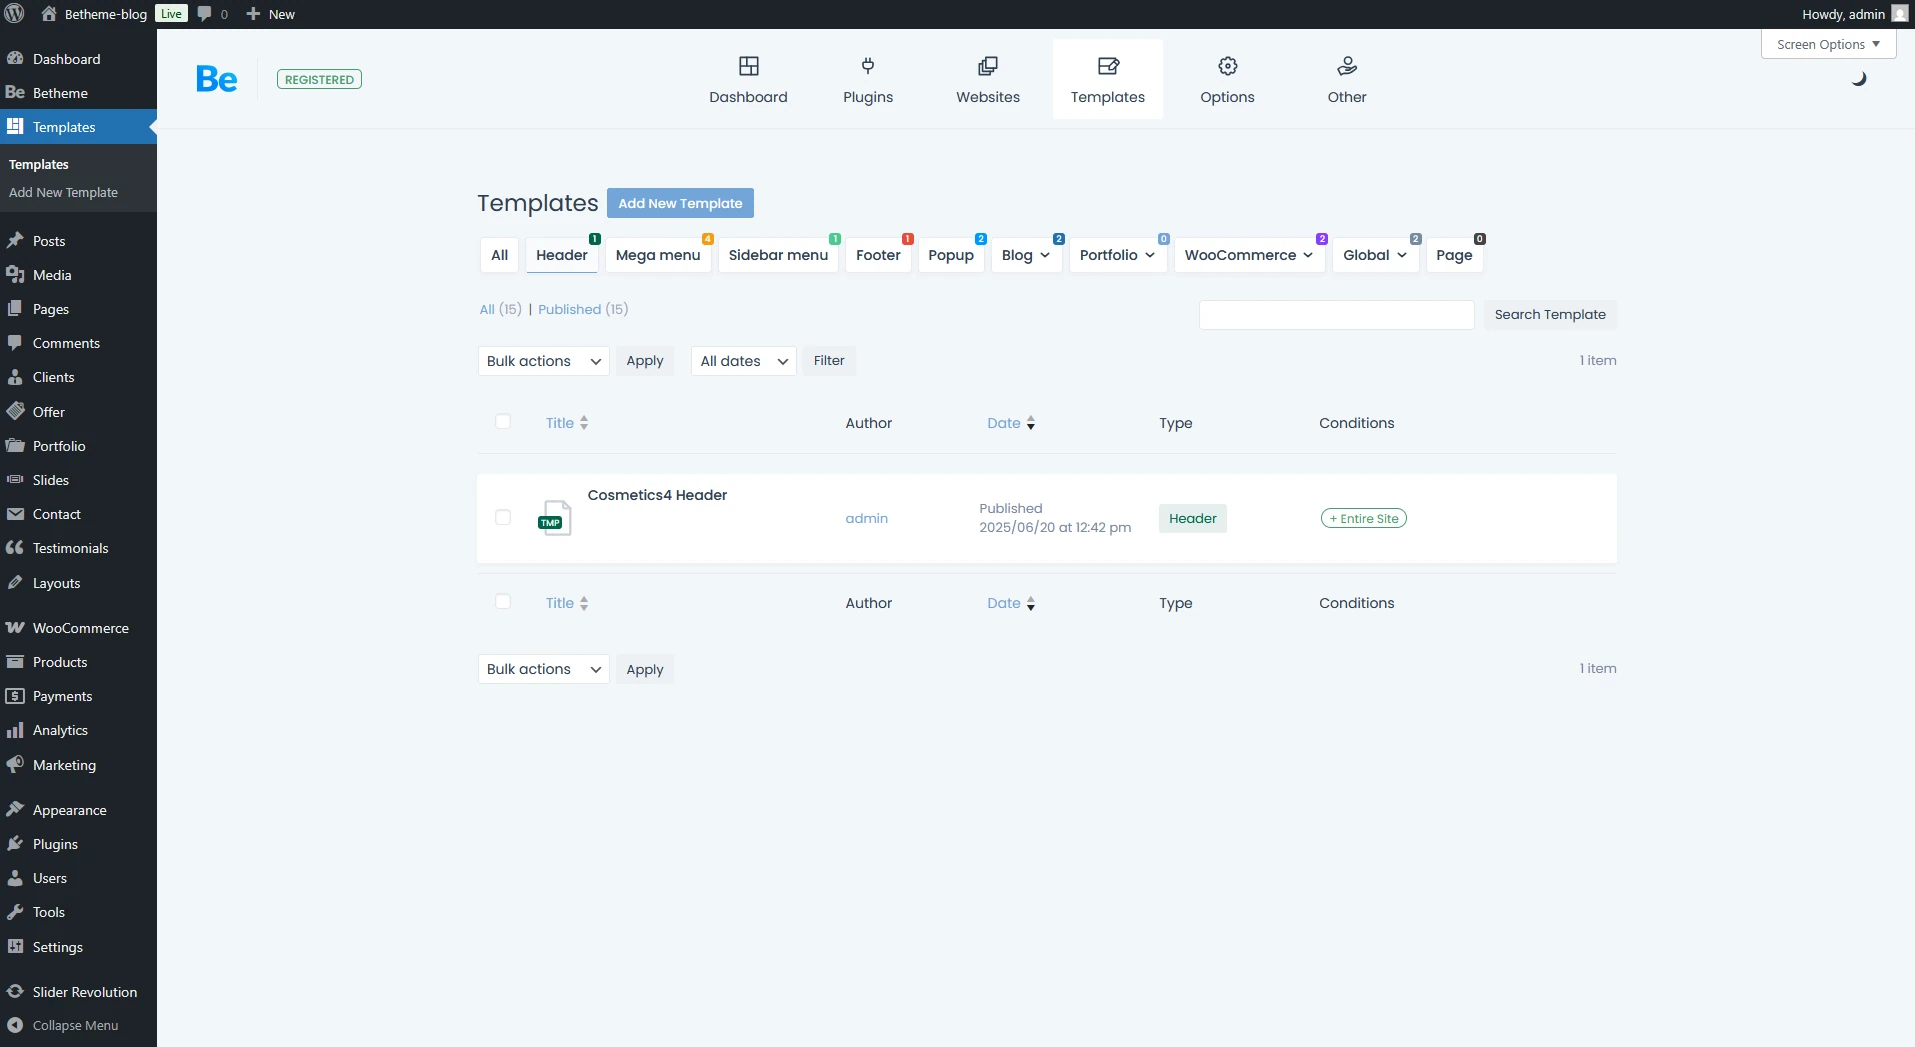Check the select-all checkbox in the table header
This screenshot has width=1915, height=1047.
click(503, 421)
